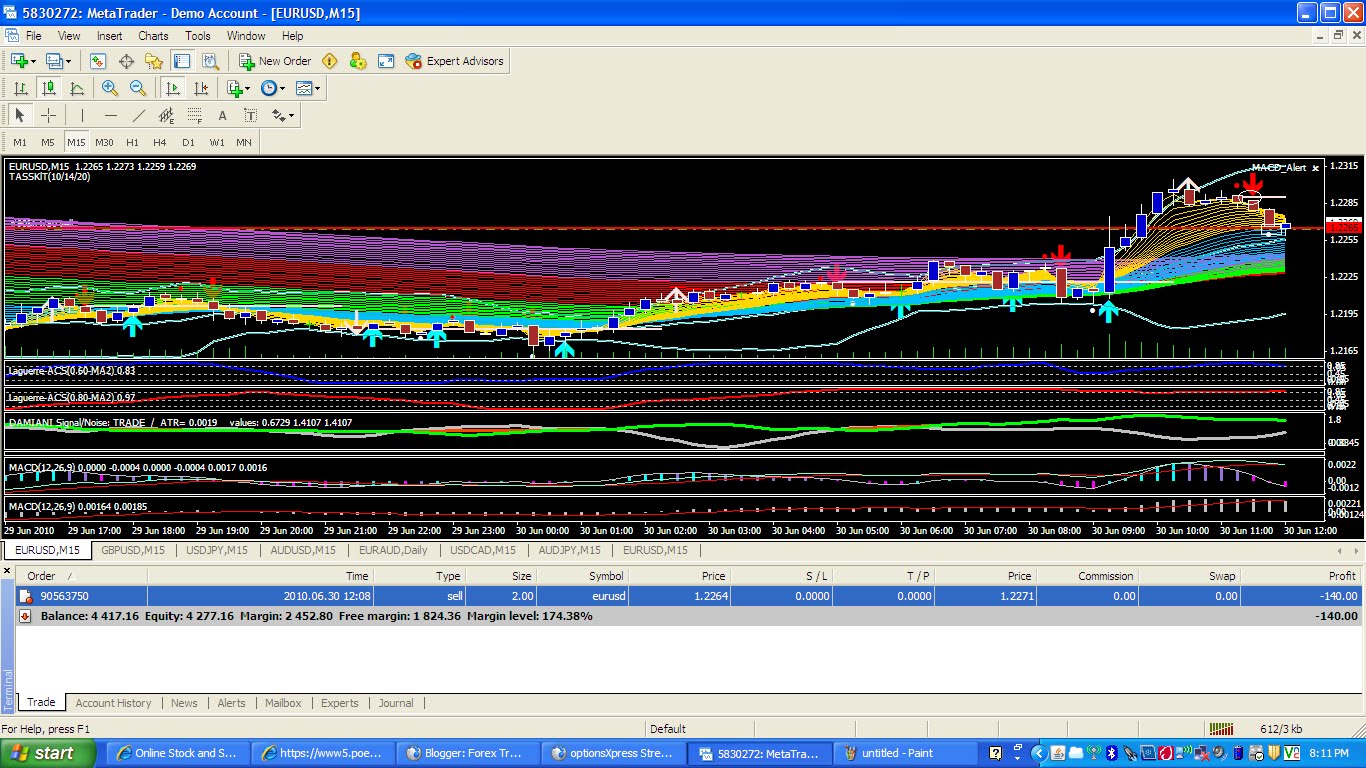Click the Strategy Tester magnifier icon
Screen dimensions: 1366x768
(x=210, y=61)
